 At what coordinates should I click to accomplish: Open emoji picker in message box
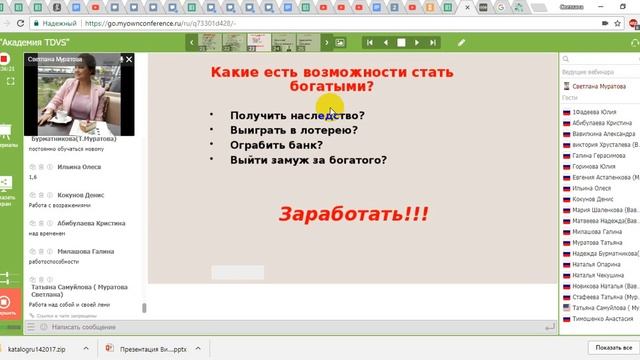pos(44,327)
